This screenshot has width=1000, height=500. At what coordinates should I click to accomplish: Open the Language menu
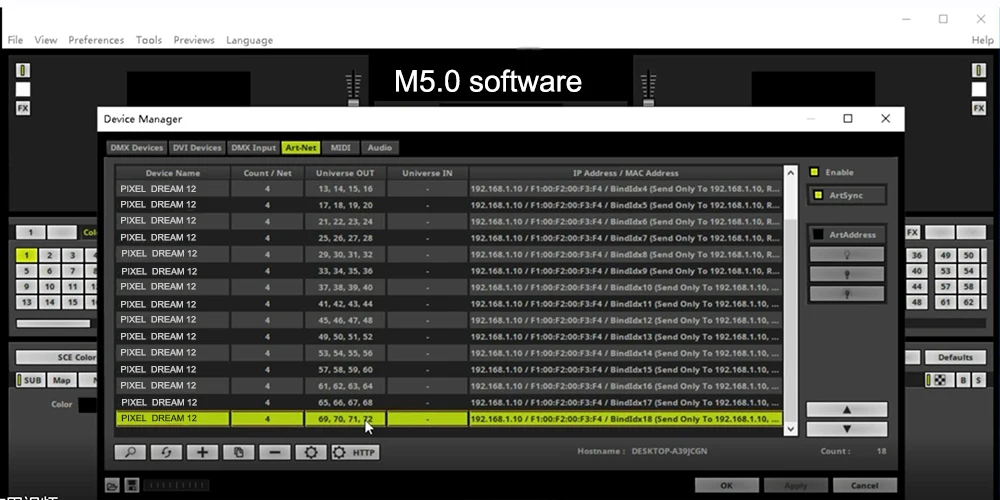click(249, 40)
